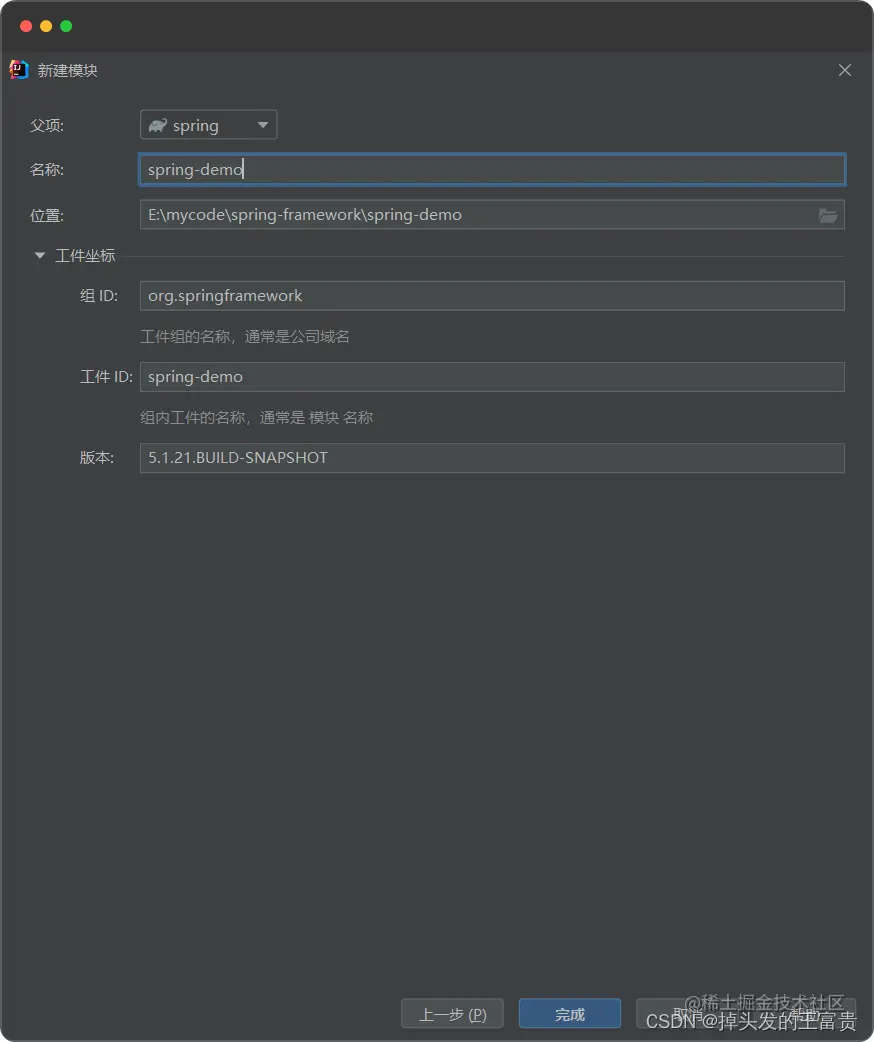Viewport: 874px width, 1042px height.
Task: Click the 组 ID: label
Action: (x=99, y=296)
